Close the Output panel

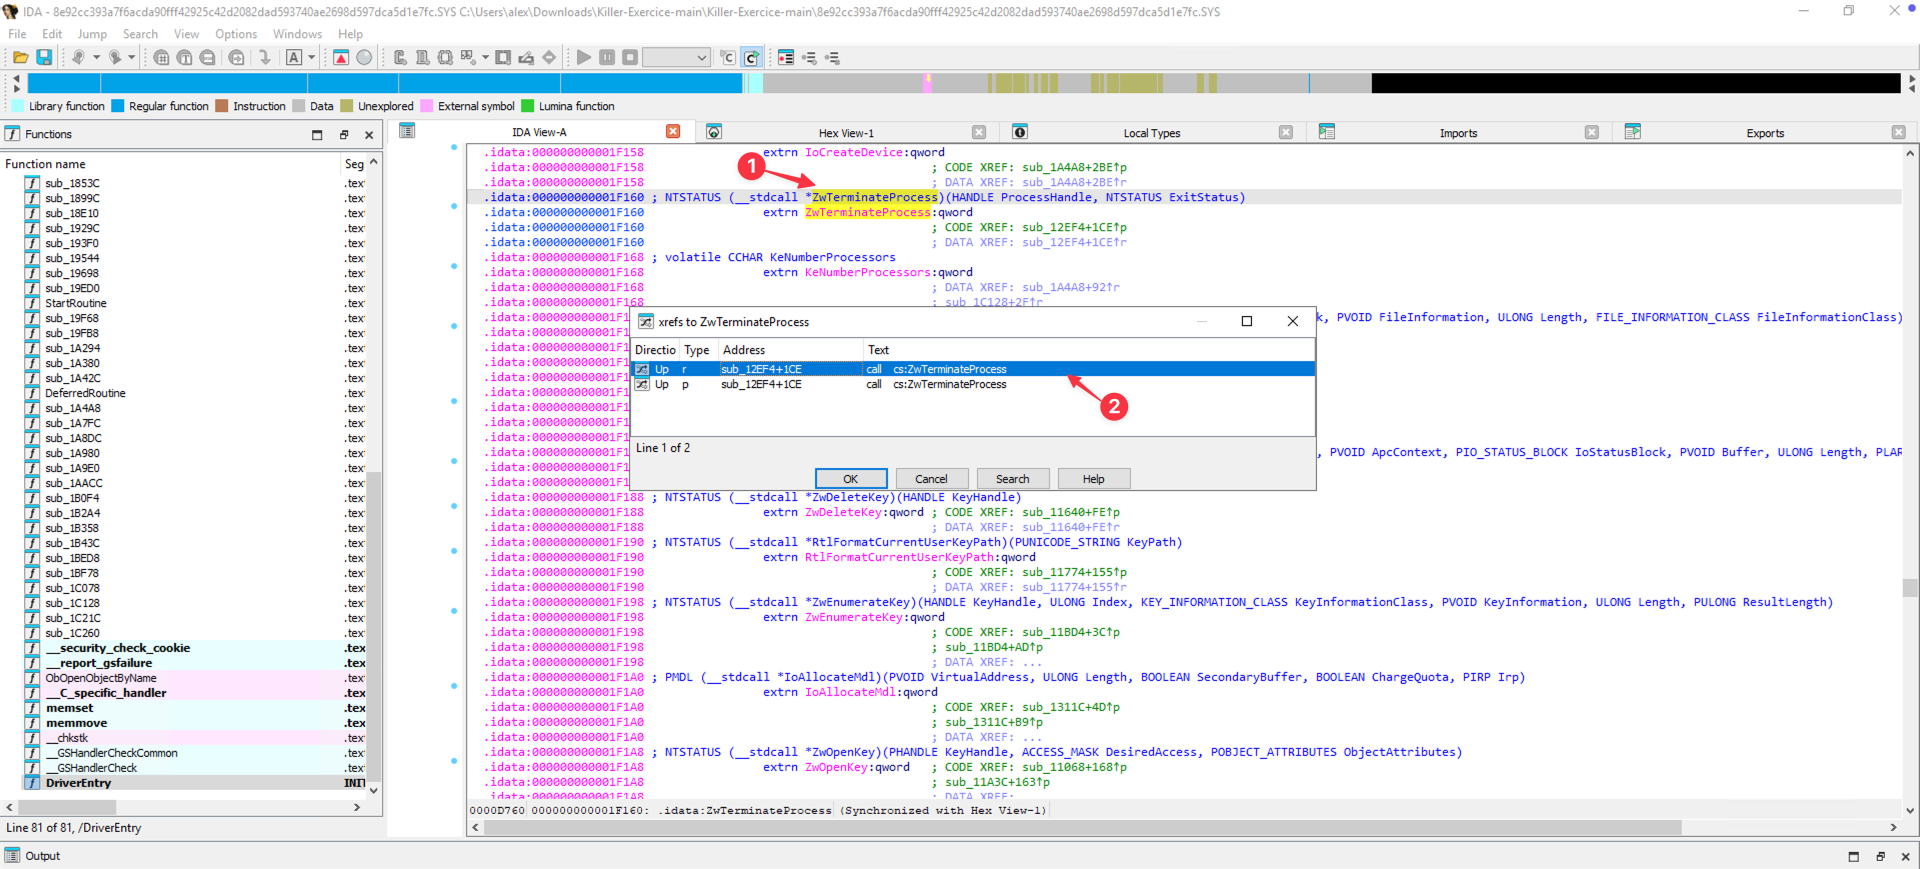(x=1905, y=856)
